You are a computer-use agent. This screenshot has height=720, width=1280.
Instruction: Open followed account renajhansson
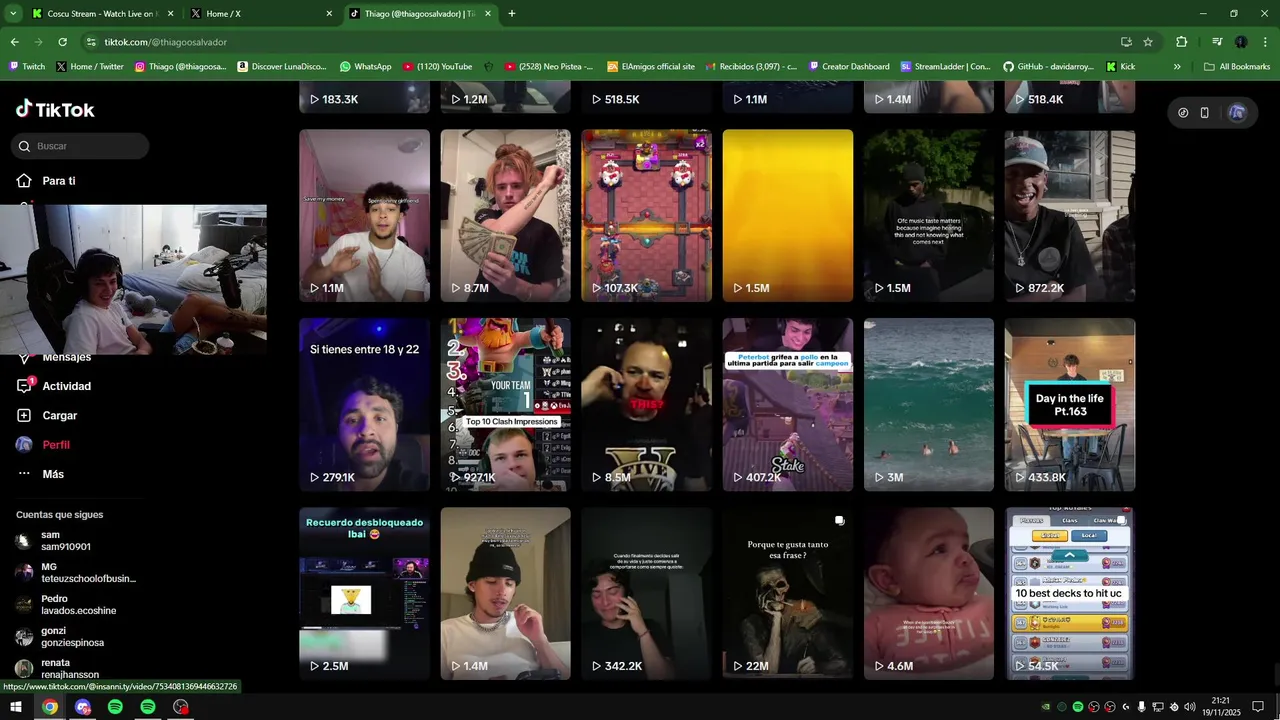click(x=58, y=668)
